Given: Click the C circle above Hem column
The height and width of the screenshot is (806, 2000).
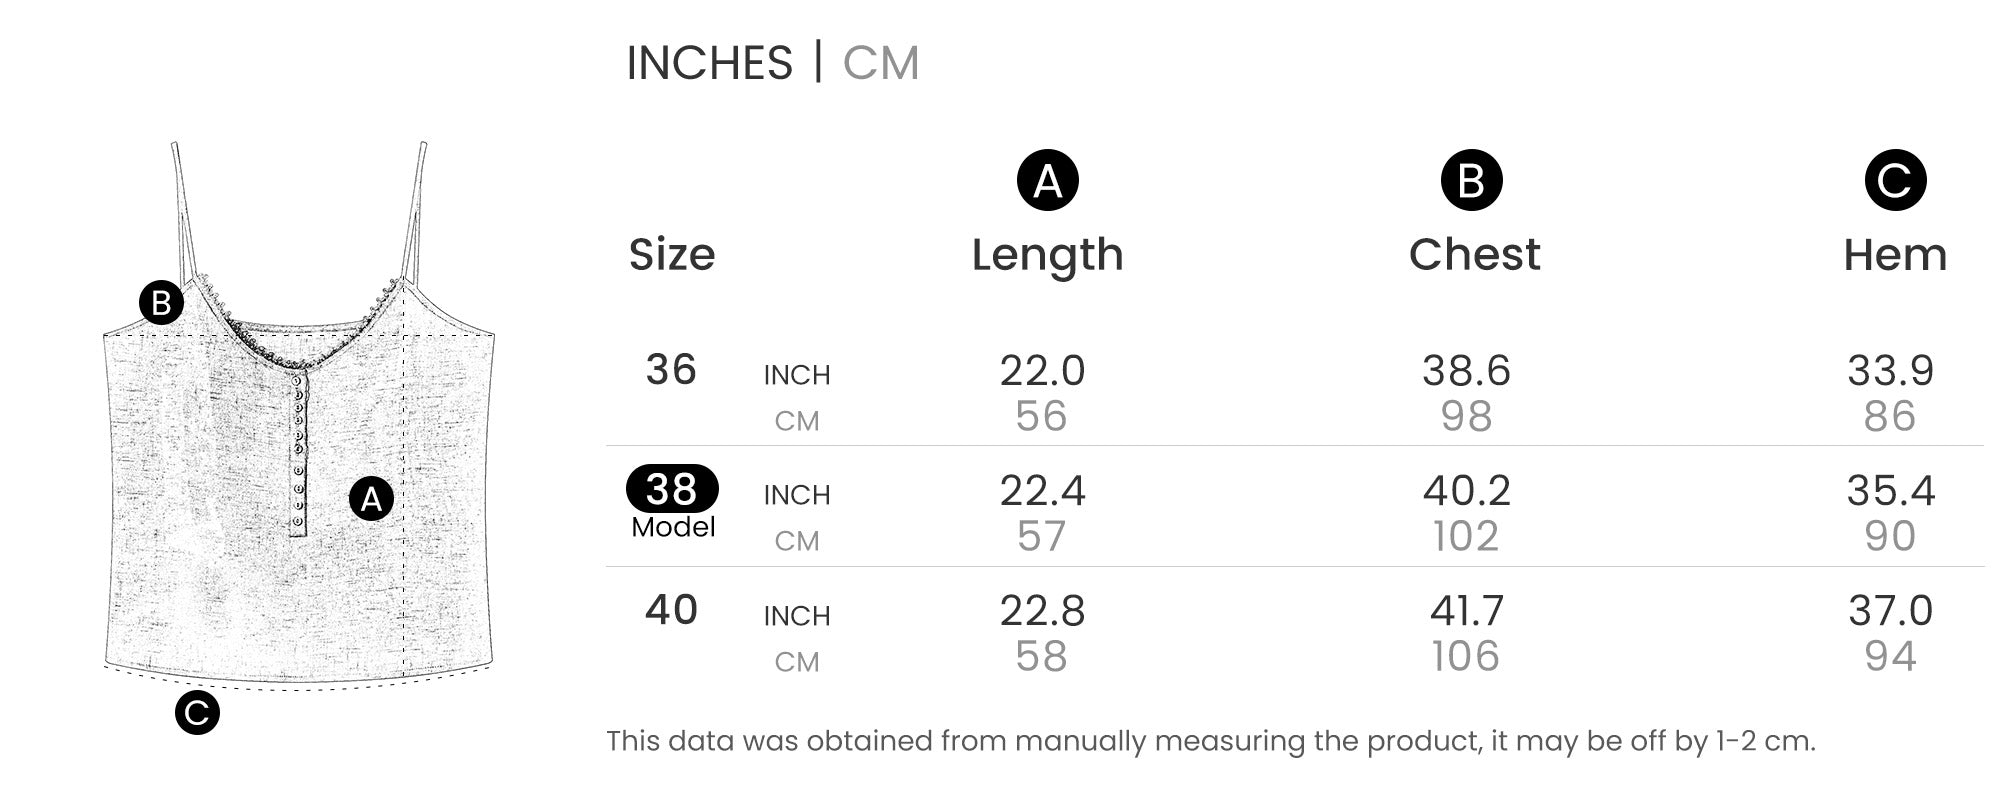Looking at the screenshot, I should coord(1895,181).
